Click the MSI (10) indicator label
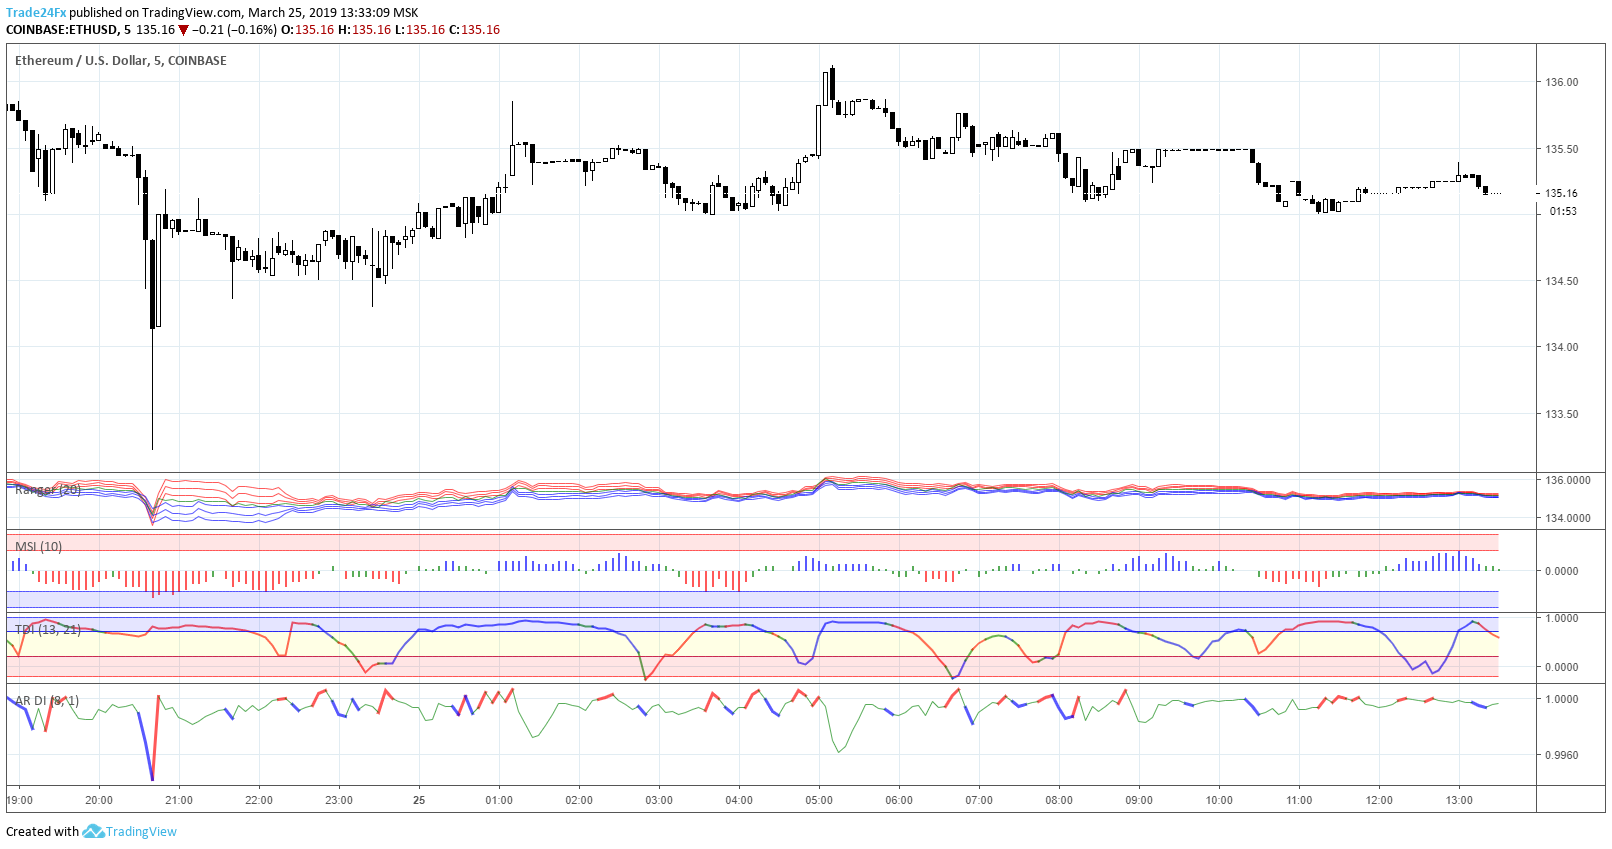1612x849 pixels. 38,546
